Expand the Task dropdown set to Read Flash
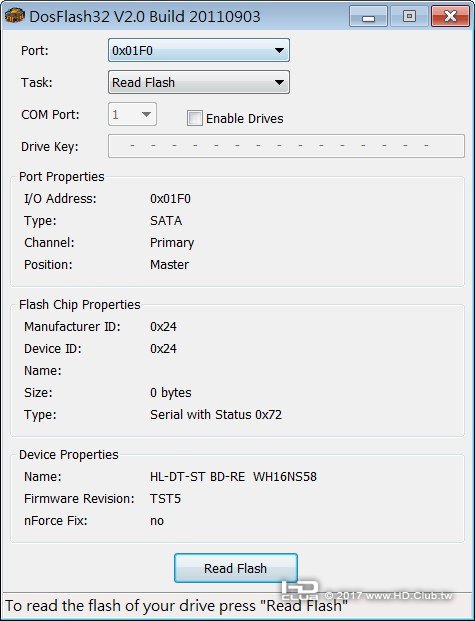475x621 pixels. [199, 82]
